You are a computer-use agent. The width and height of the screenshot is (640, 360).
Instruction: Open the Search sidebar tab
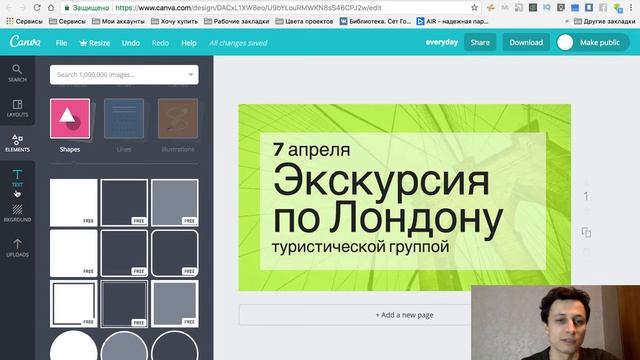pos(17,73)
